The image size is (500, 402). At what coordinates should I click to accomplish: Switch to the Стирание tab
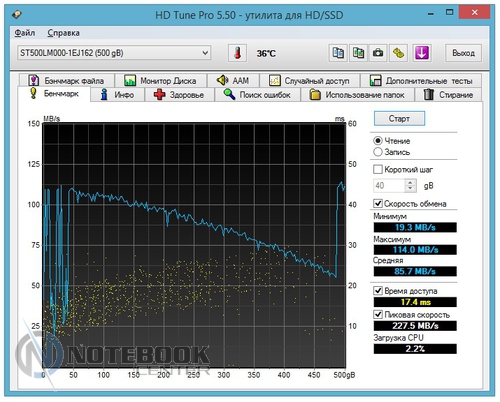point(448,95)
